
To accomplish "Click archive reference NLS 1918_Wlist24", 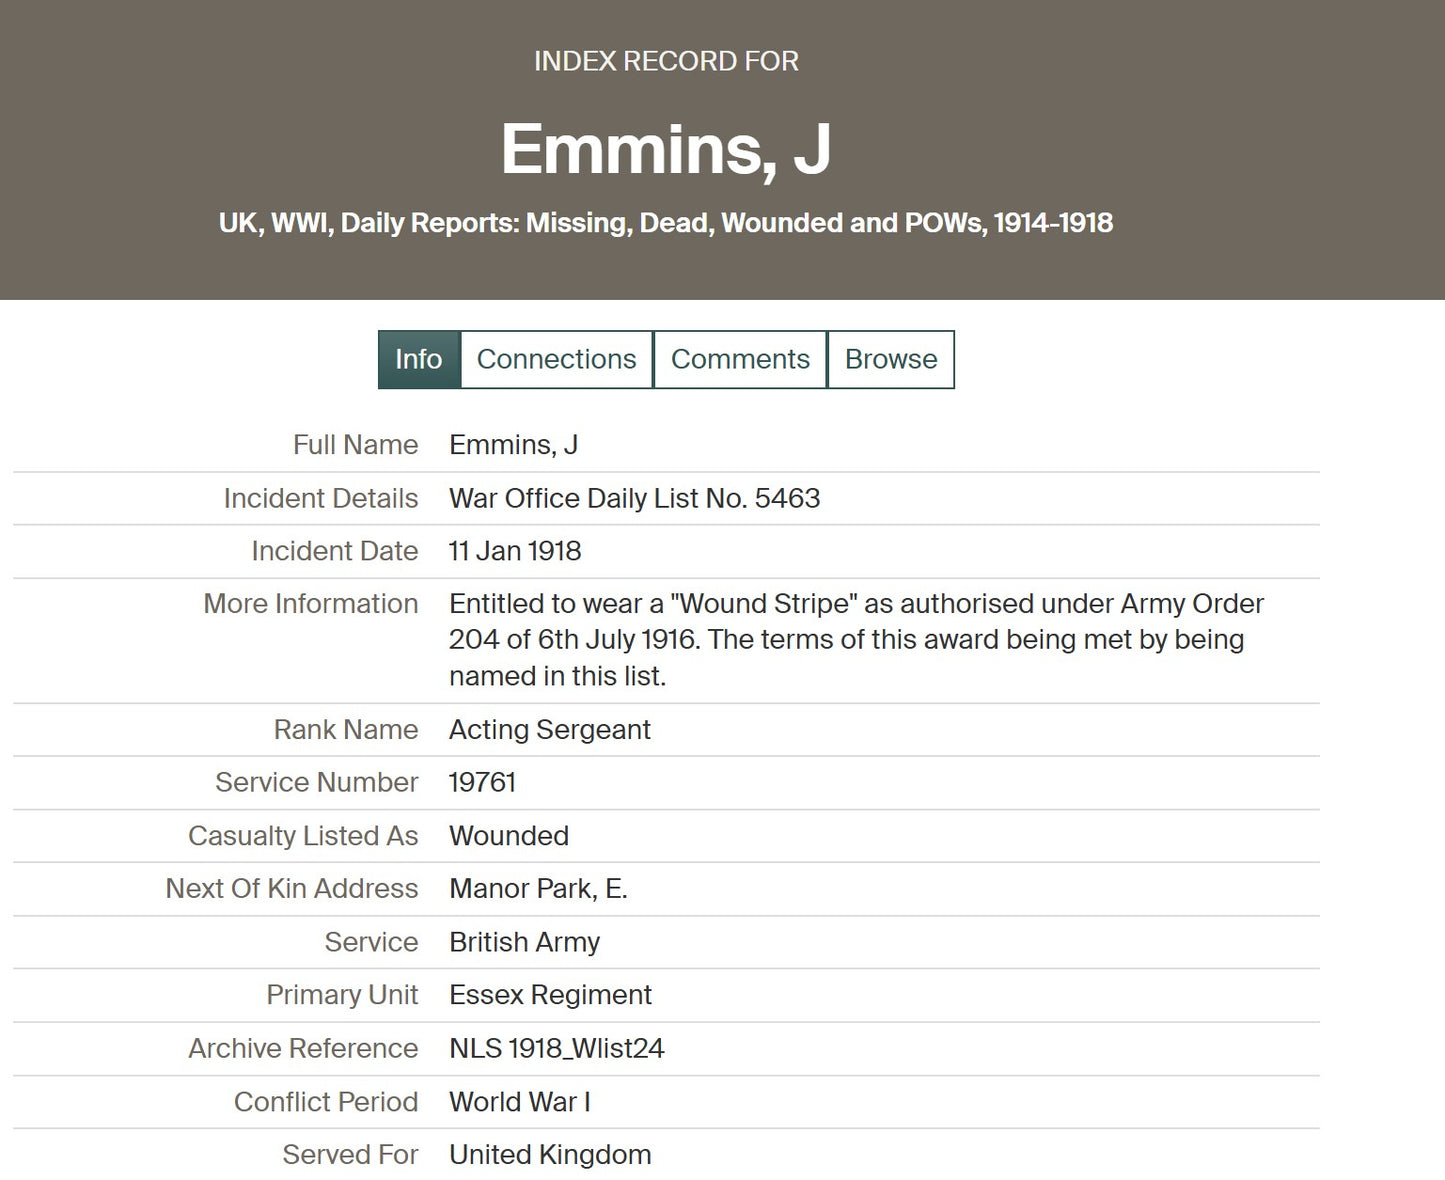I will pos(556,1048).
